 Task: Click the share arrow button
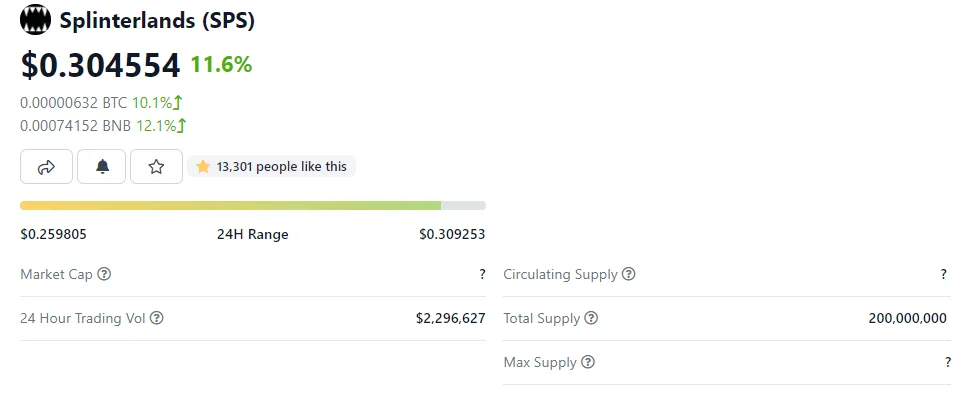point(47,167)
